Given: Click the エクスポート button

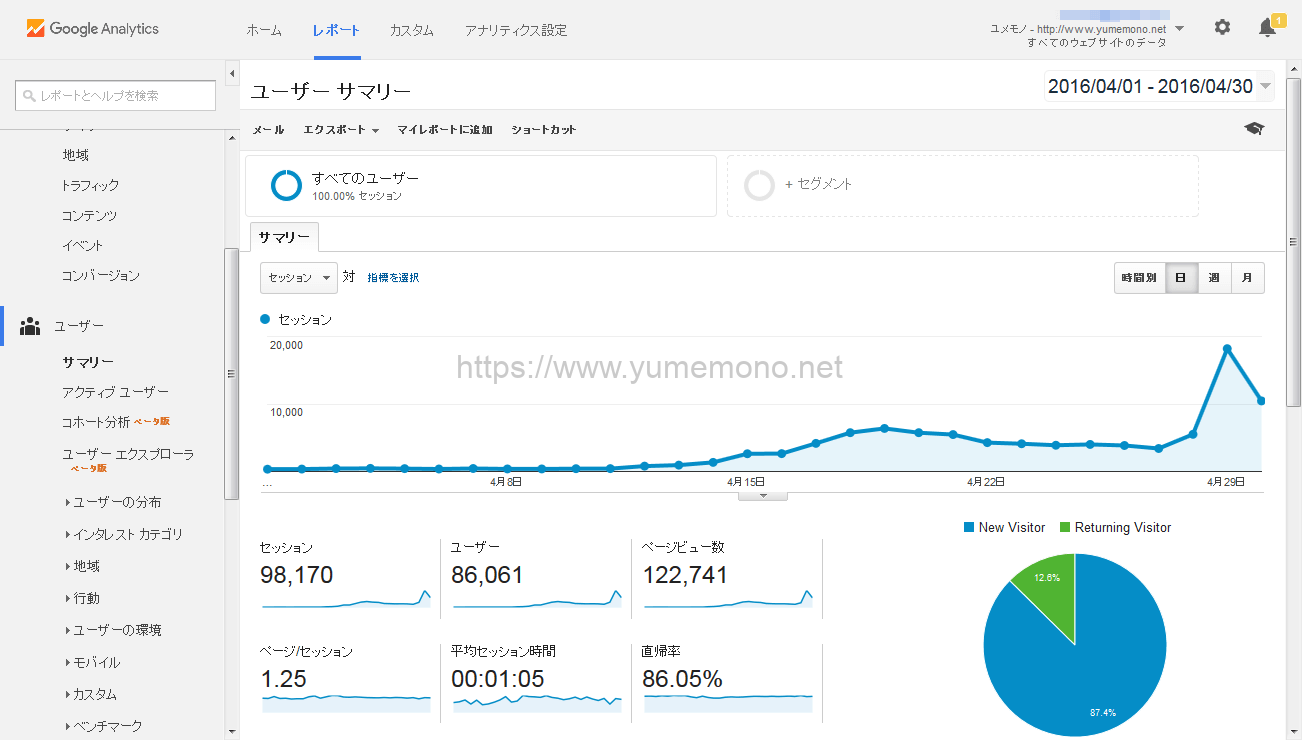Looking at the screenshot, I should 340,130.
